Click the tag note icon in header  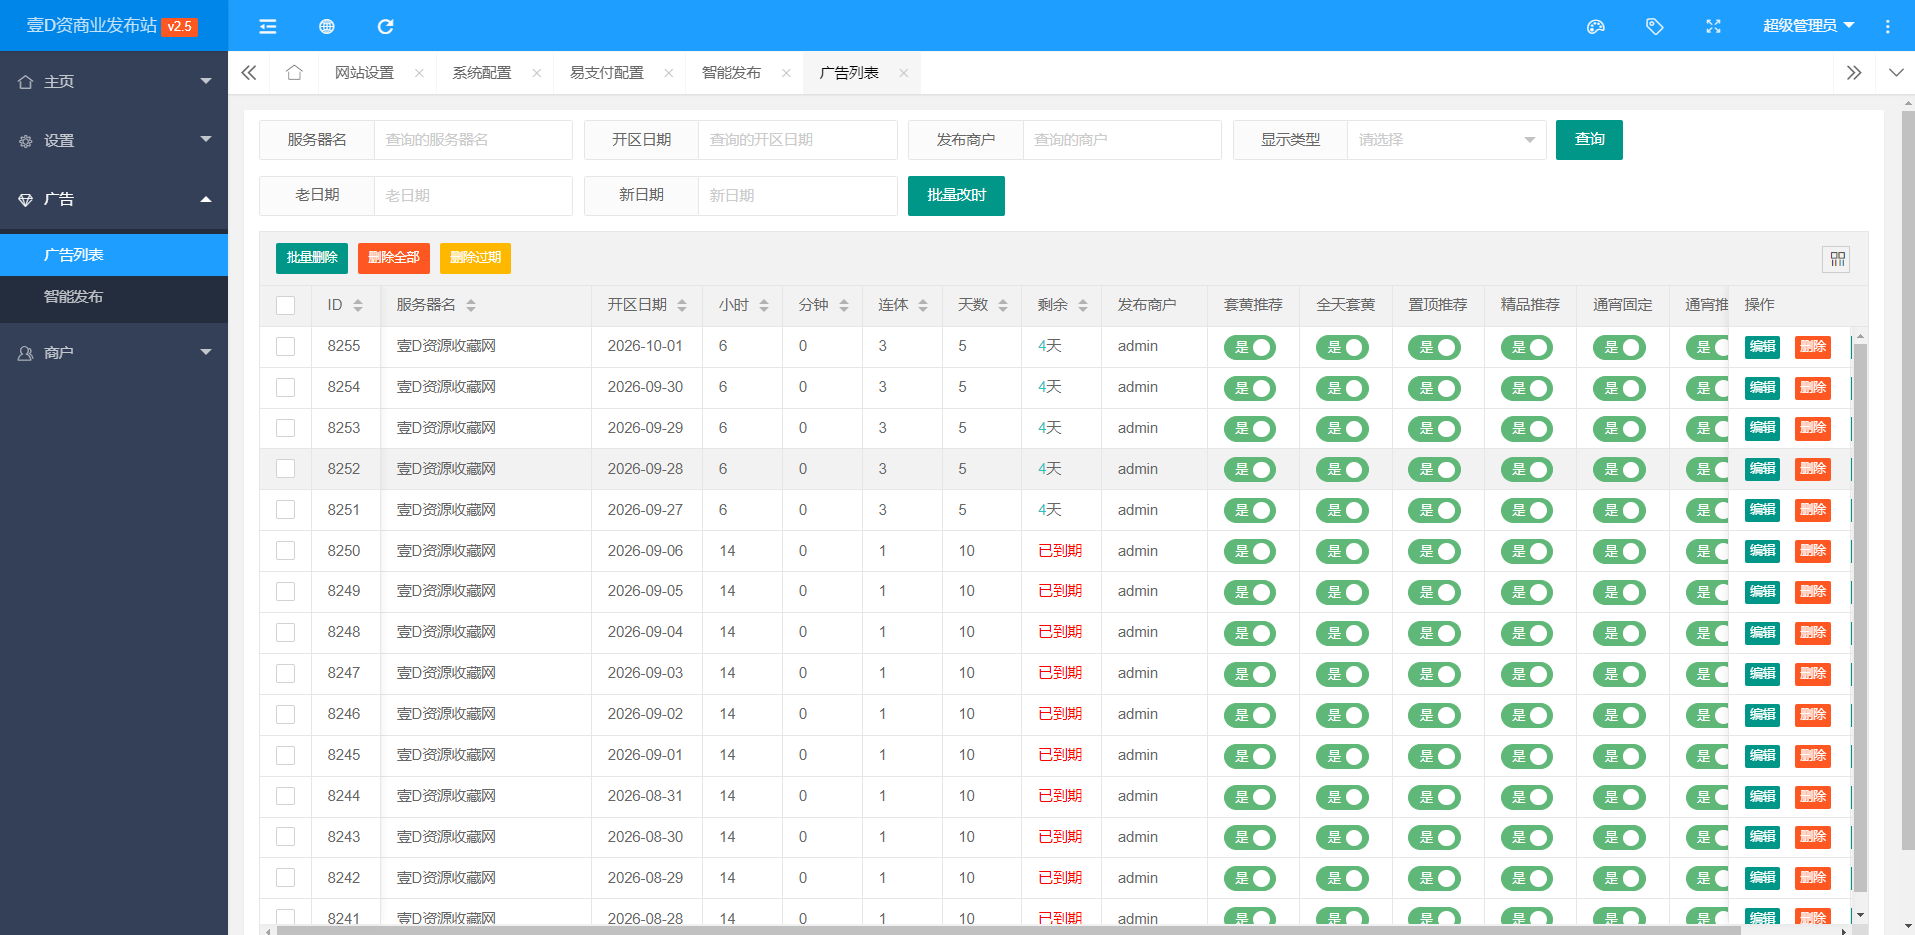tap(1655, 26)
